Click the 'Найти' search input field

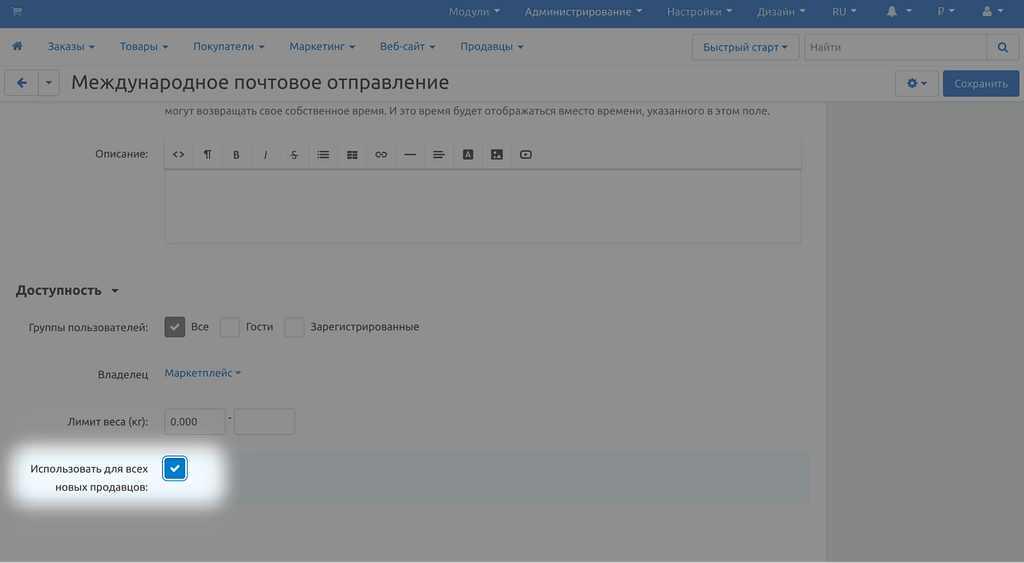894,47
